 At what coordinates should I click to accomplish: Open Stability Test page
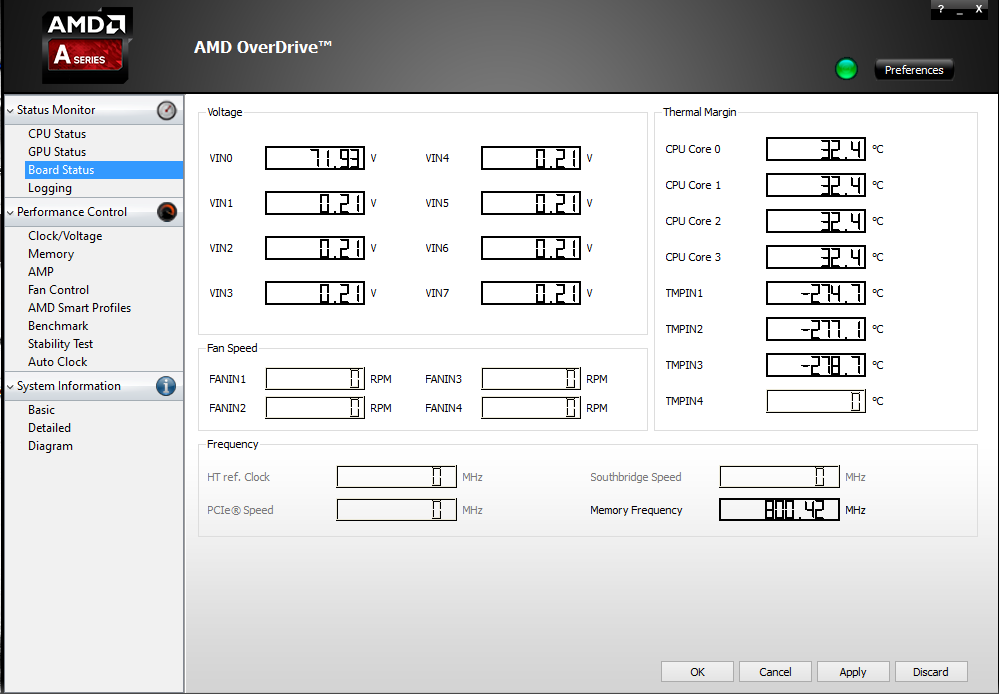(x=61, y=343)
